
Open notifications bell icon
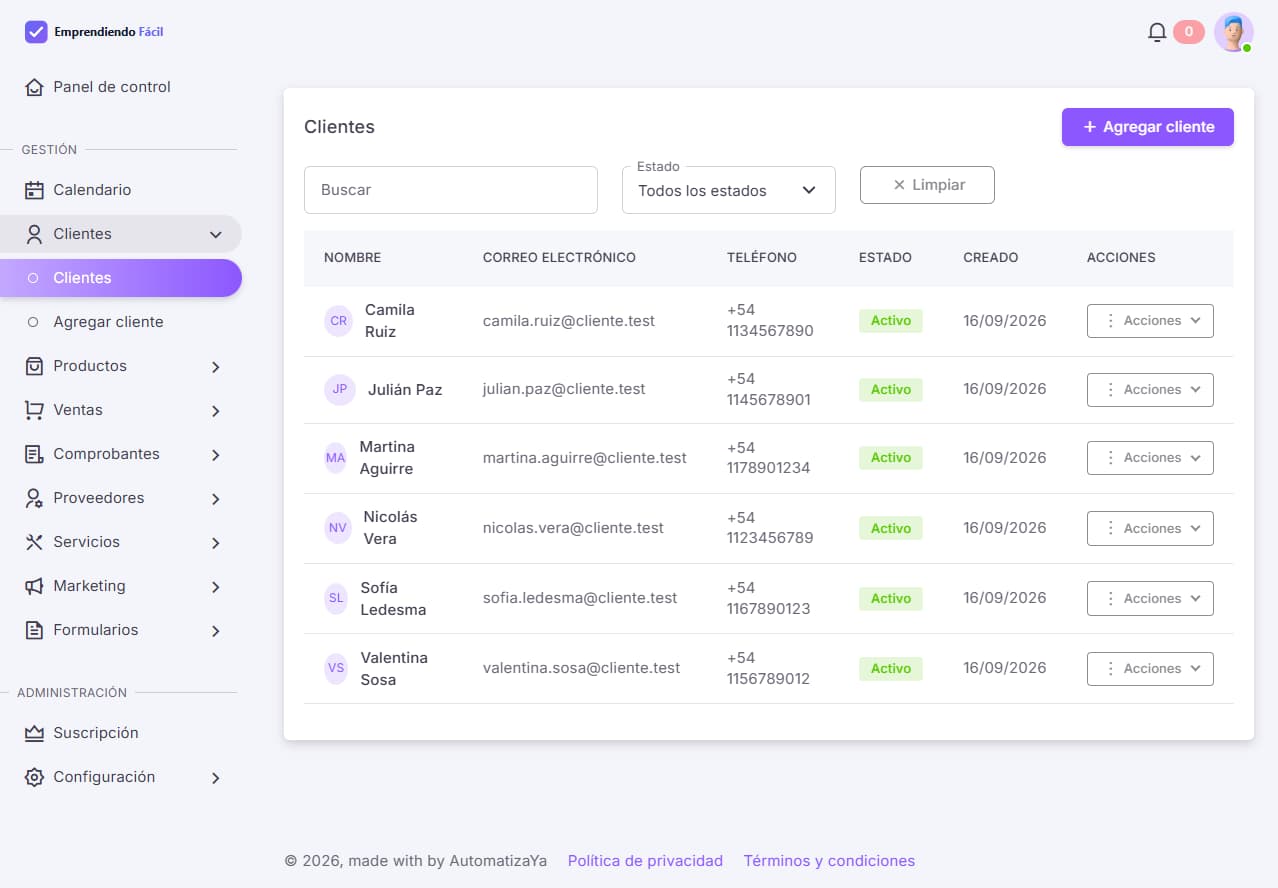pyautogui.click(x=1157, y=32)
